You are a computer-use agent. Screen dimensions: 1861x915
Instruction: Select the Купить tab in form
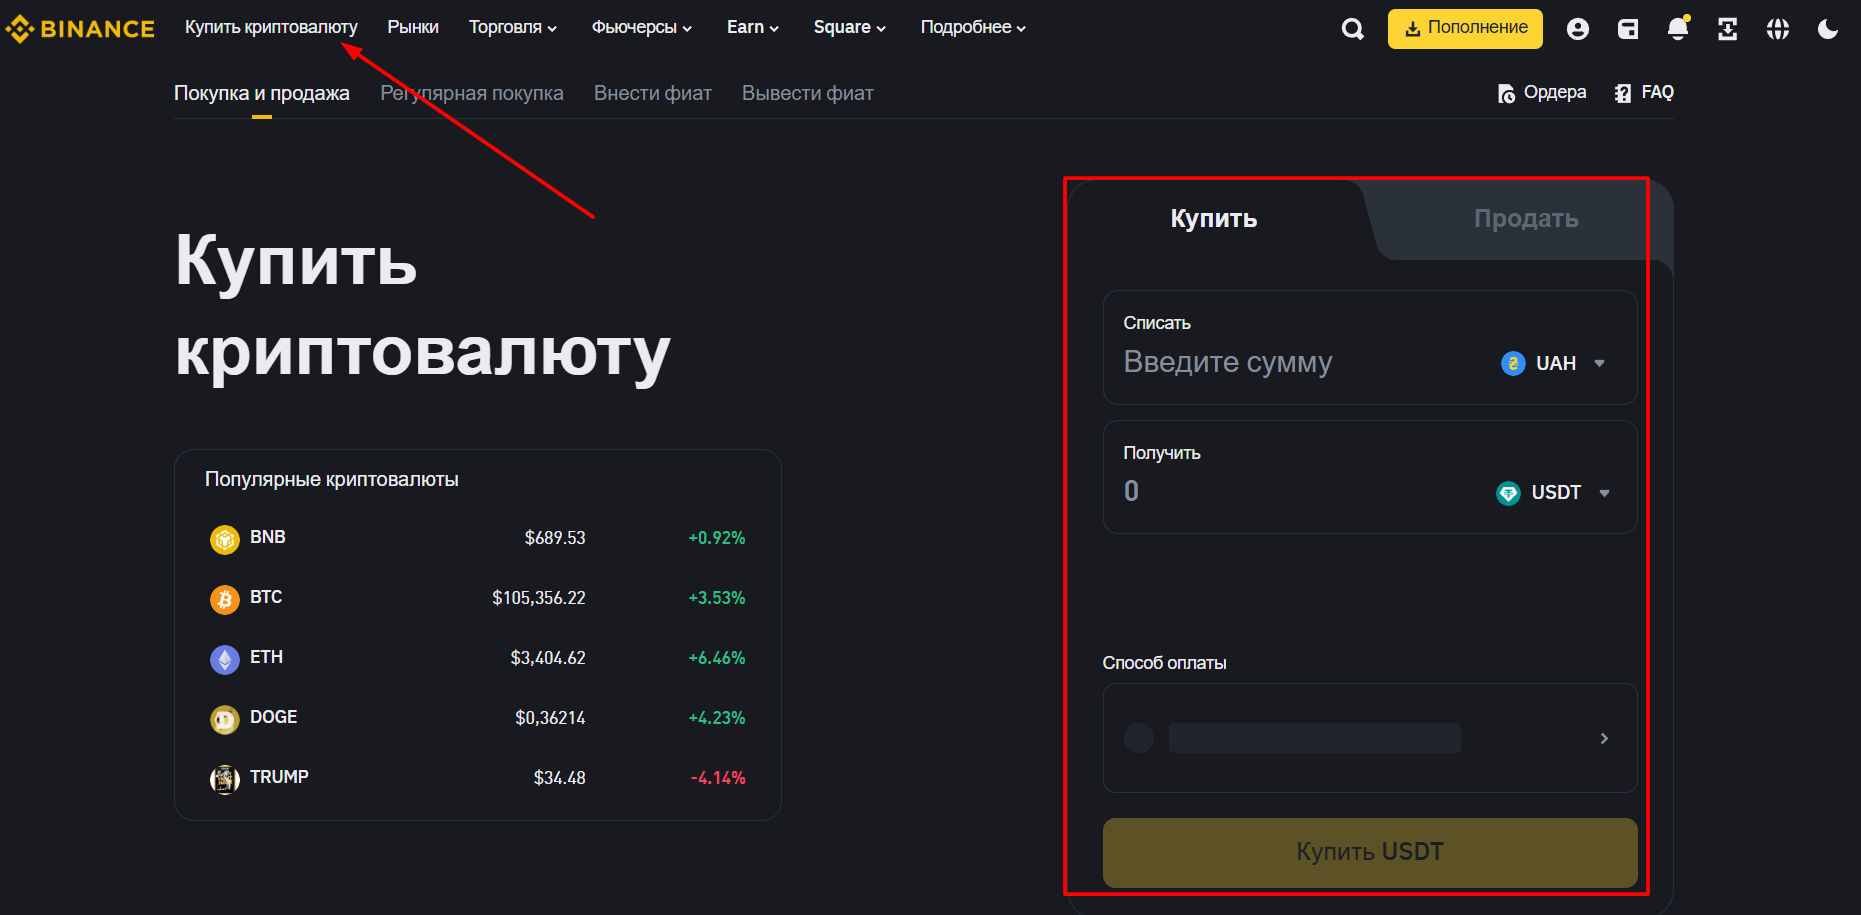pos(1214,219)
